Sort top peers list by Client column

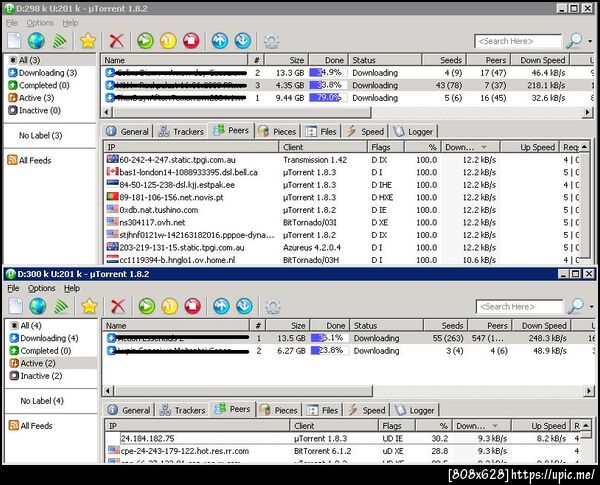point(323,147)
